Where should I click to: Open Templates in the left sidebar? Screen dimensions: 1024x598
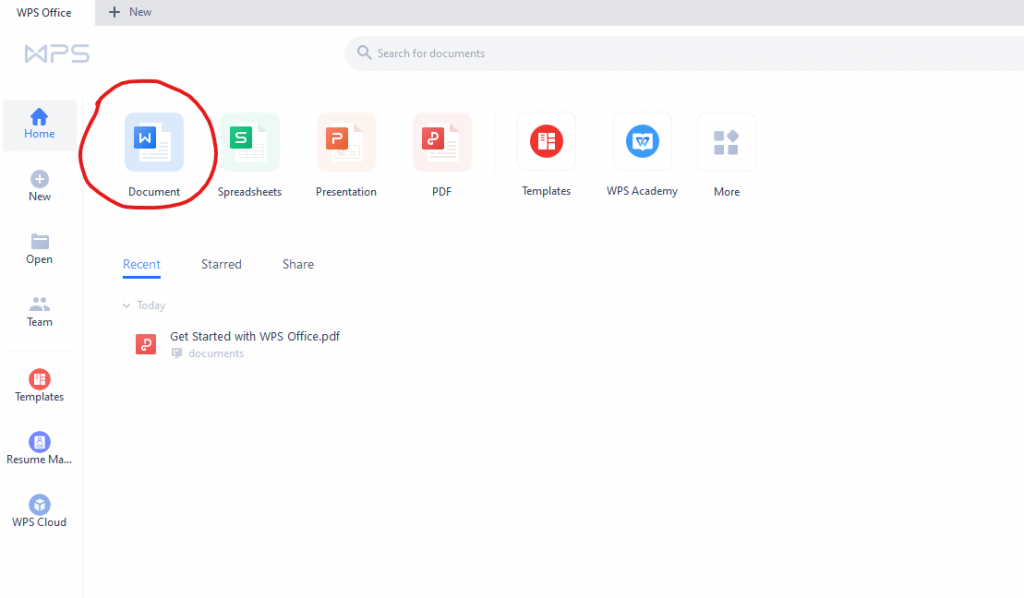(39, 386)
